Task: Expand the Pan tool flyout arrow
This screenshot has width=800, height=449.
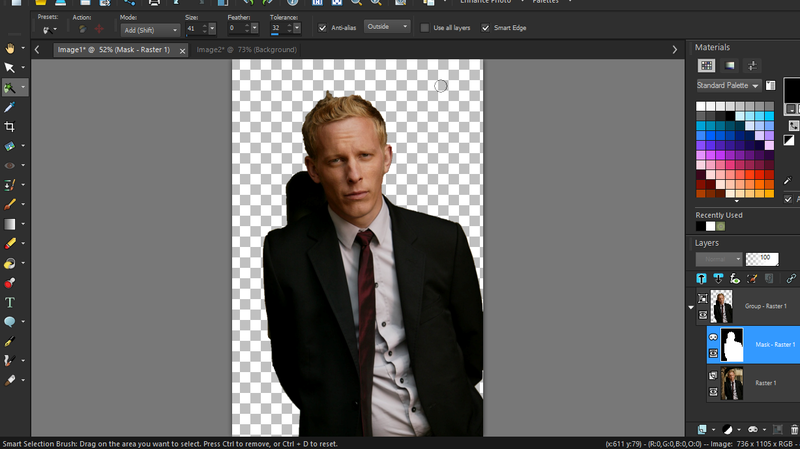Action: point(23,48)
